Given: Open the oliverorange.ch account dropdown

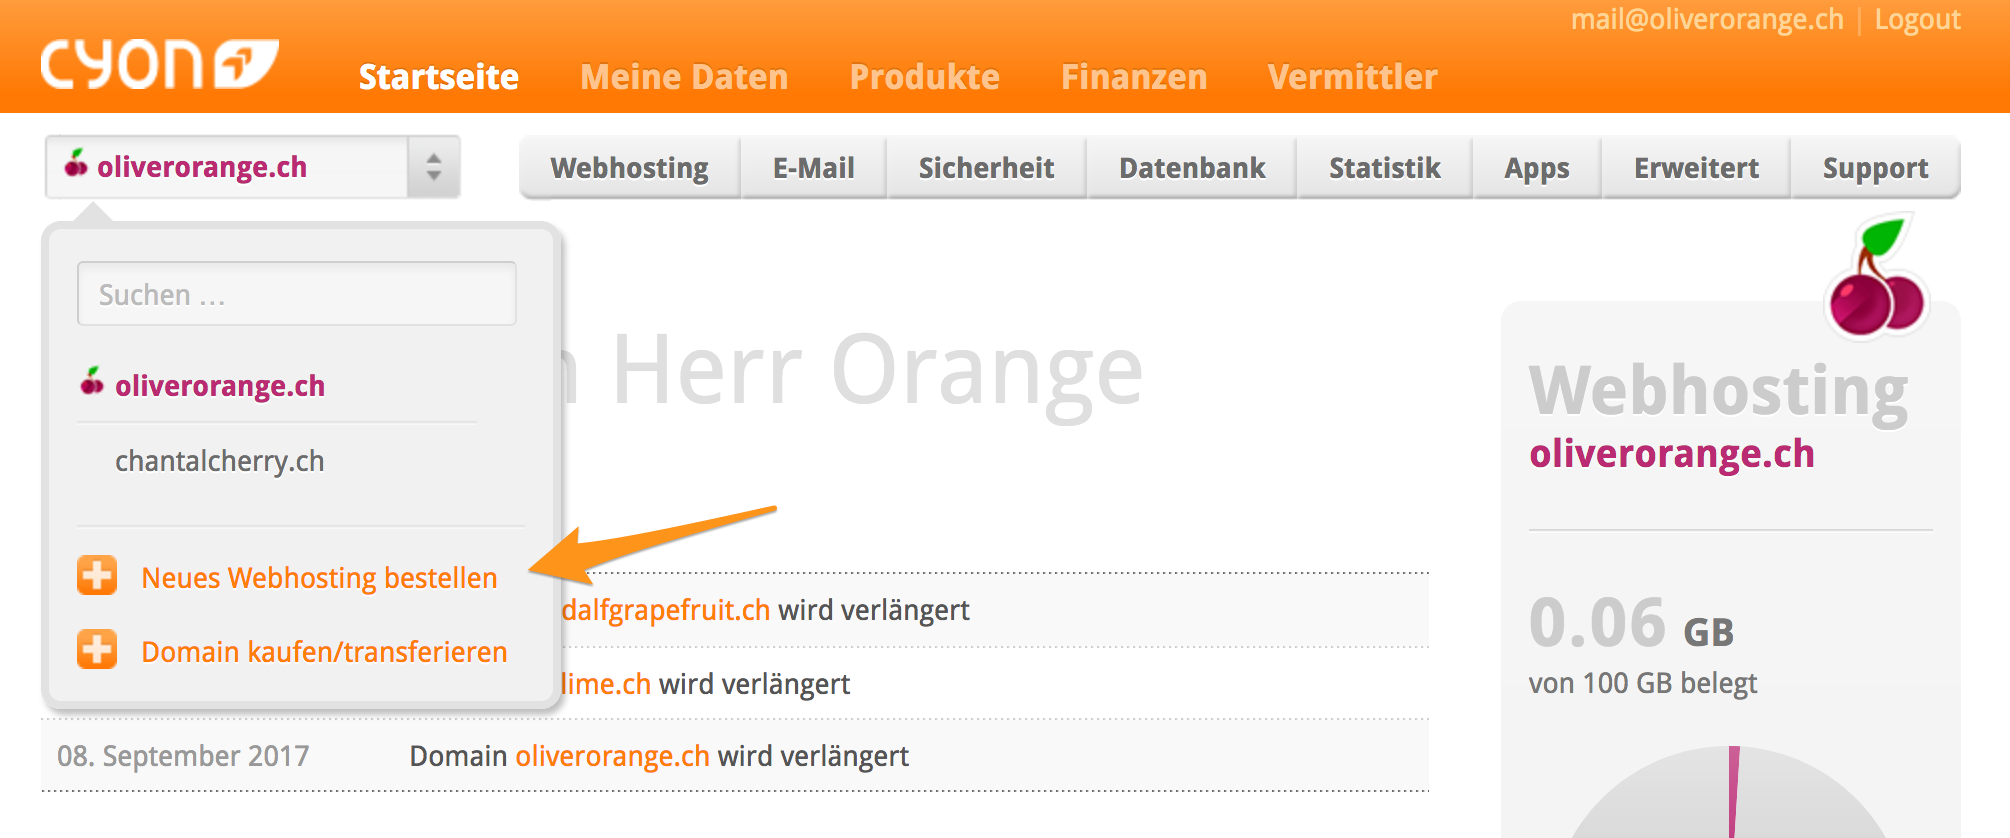Looking at the screenshot, I should coord(253,167).
